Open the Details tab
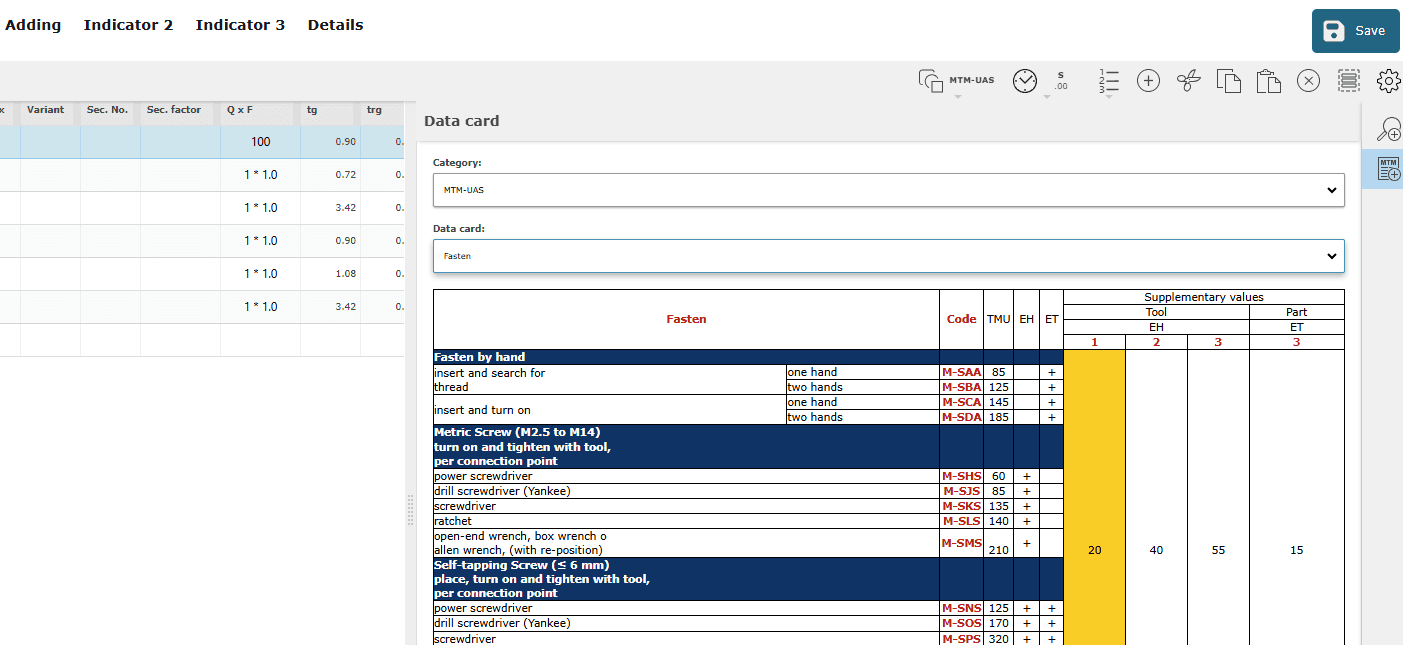This screenshot has height=645, width=1403. tap(335, 25)
